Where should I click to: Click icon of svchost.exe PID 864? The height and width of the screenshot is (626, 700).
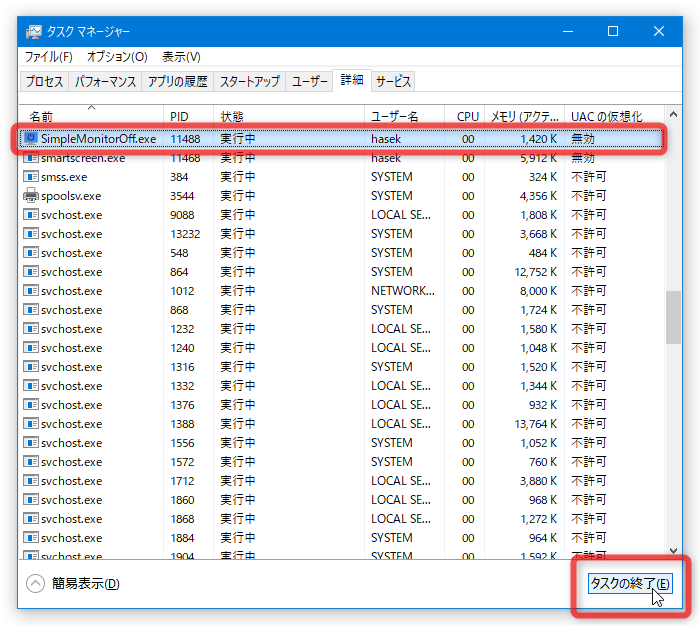point(30,271)
